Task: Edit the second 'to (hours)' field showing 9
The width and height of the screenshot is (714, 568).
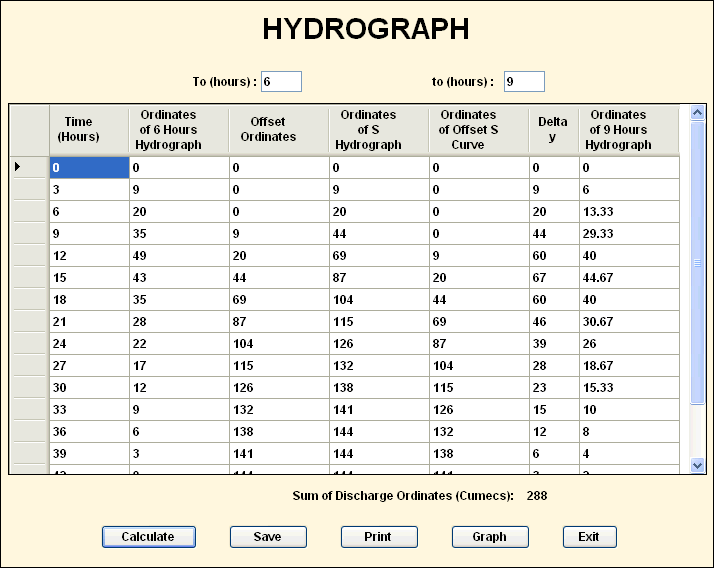Action: pos(524,82)
